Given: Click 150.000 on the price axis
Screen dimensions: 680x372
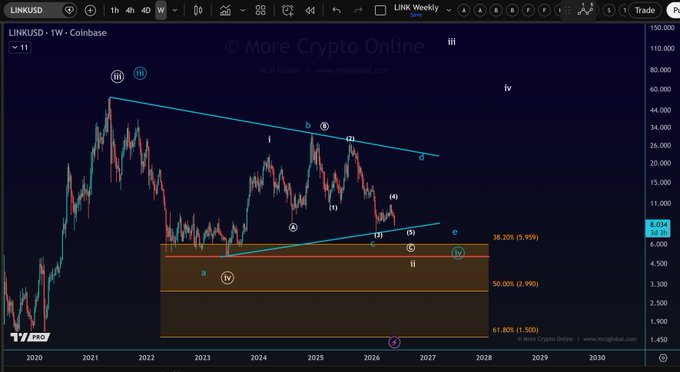Looking at the screenshot, I should tap(662, 27).
